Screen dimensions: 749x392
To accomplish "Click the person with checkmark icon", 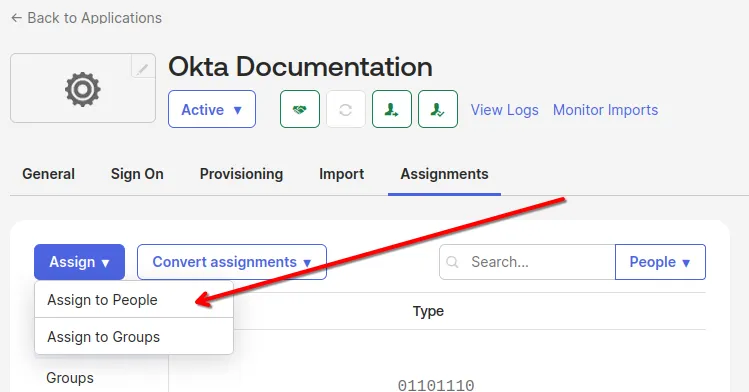I will coord(438,109).
